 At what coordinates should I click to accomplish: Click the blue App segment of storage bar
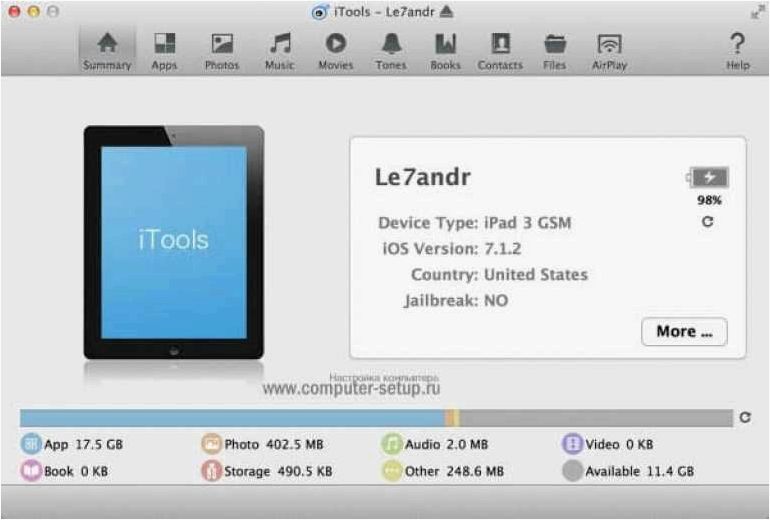tap(232, 418)
